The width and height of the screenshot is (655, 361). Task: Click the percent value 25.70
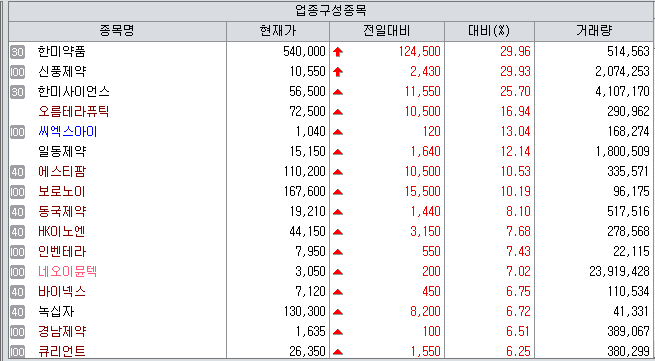[x=515, y=92]
